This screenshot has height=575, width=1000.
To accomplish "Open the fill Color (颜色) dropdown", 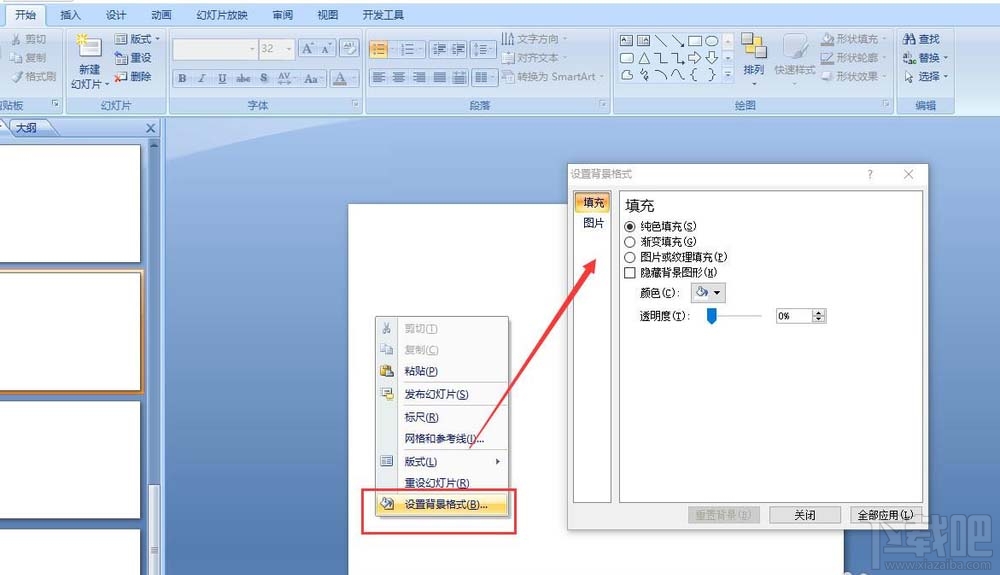I will (708, 293).
